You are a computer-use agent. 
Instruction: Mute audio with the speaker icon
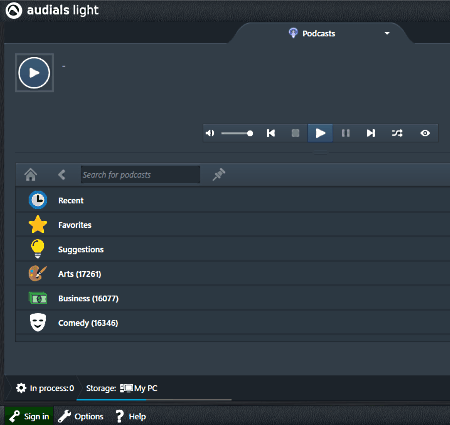(x=210, y=133)
